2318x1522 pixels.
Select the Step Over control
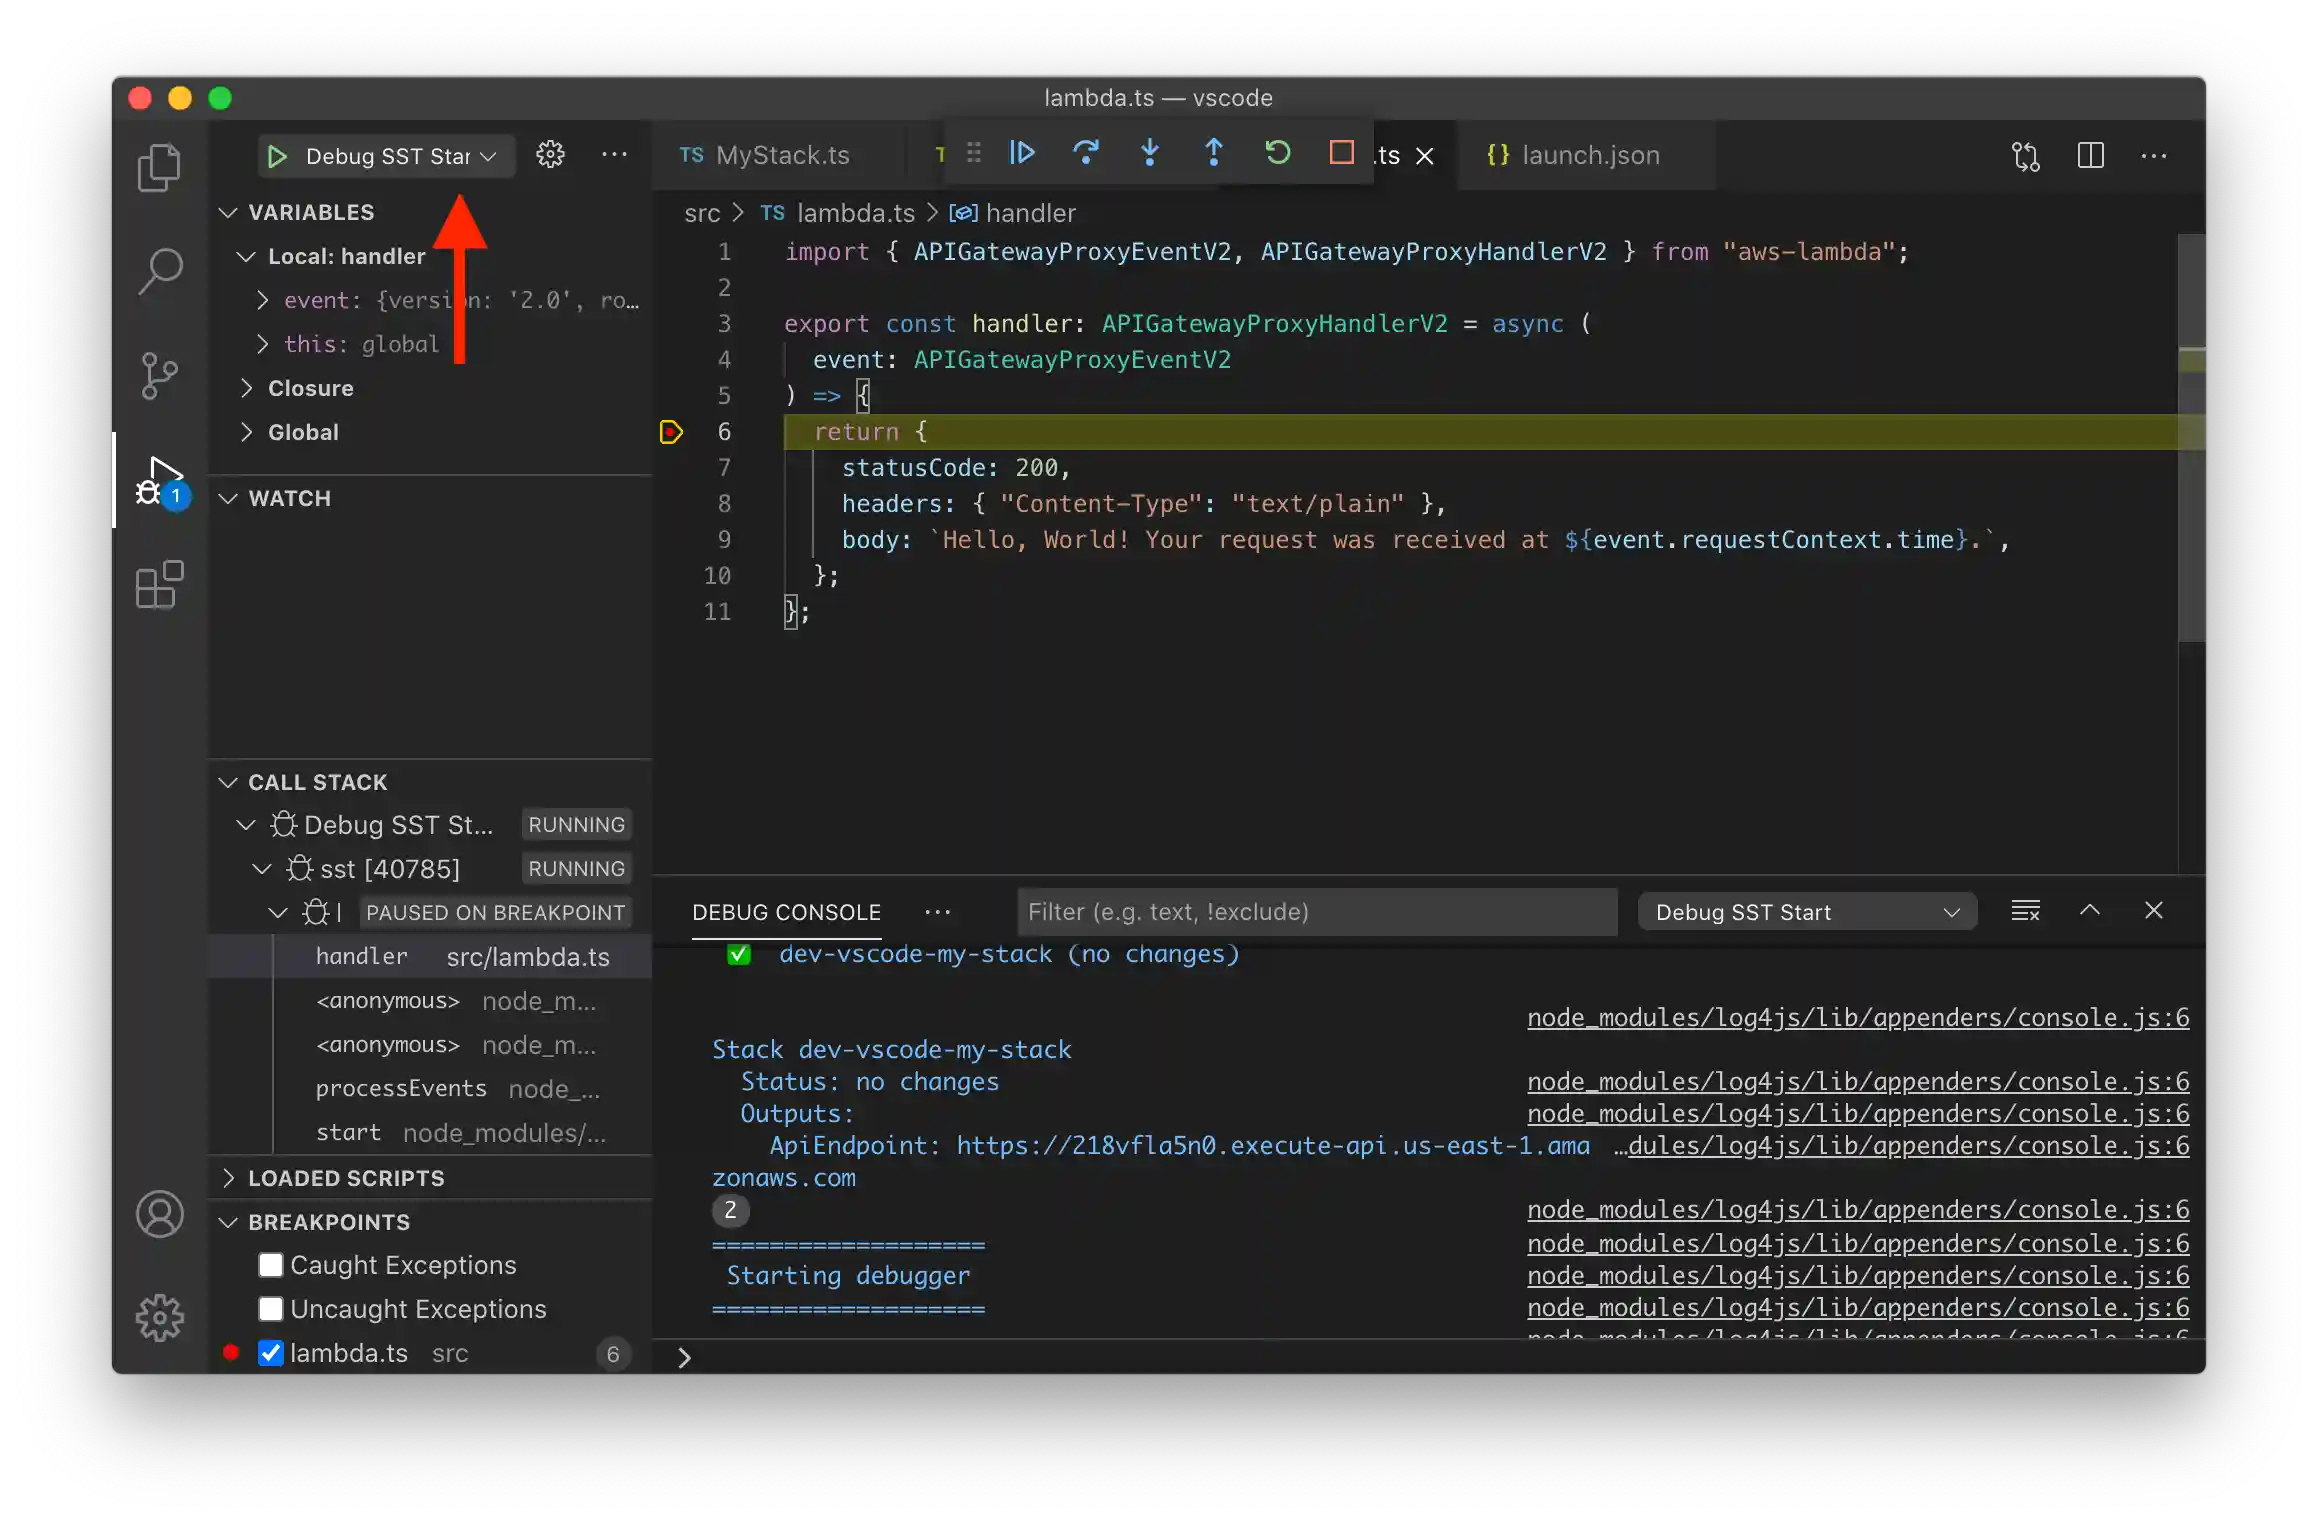(1086, 153)
